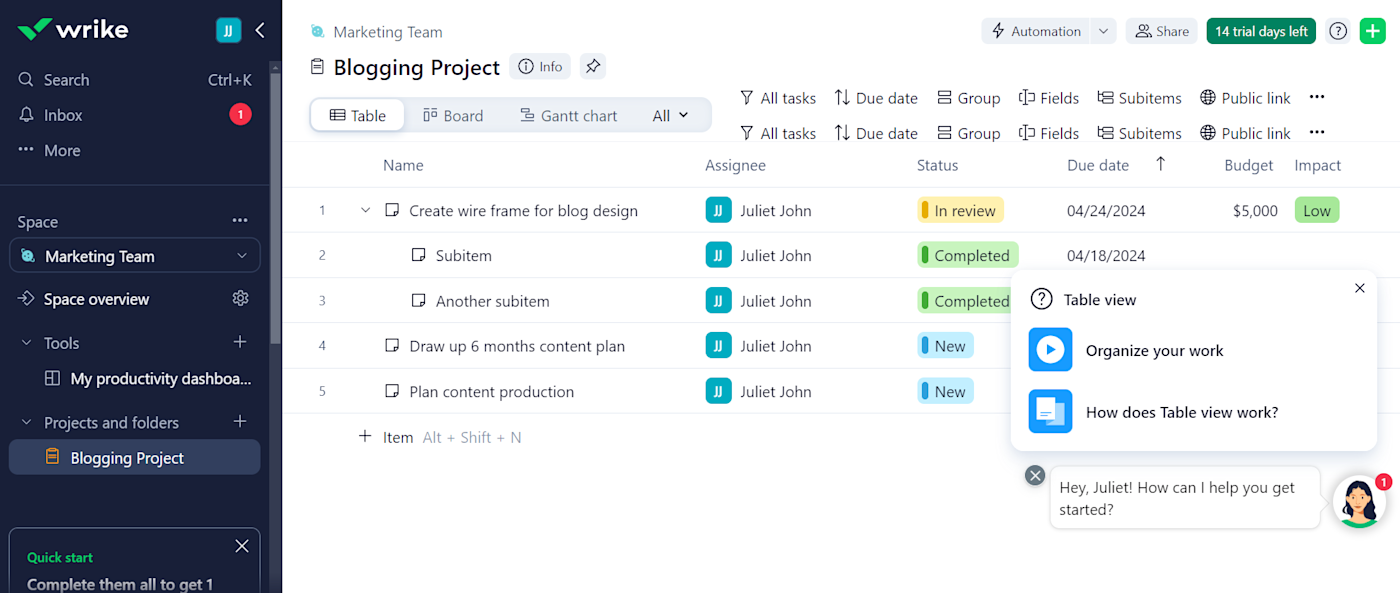Open the JJ profile avatar in sidebar header
Viewport: 1400px width, 593px height.
pos(229,30)
